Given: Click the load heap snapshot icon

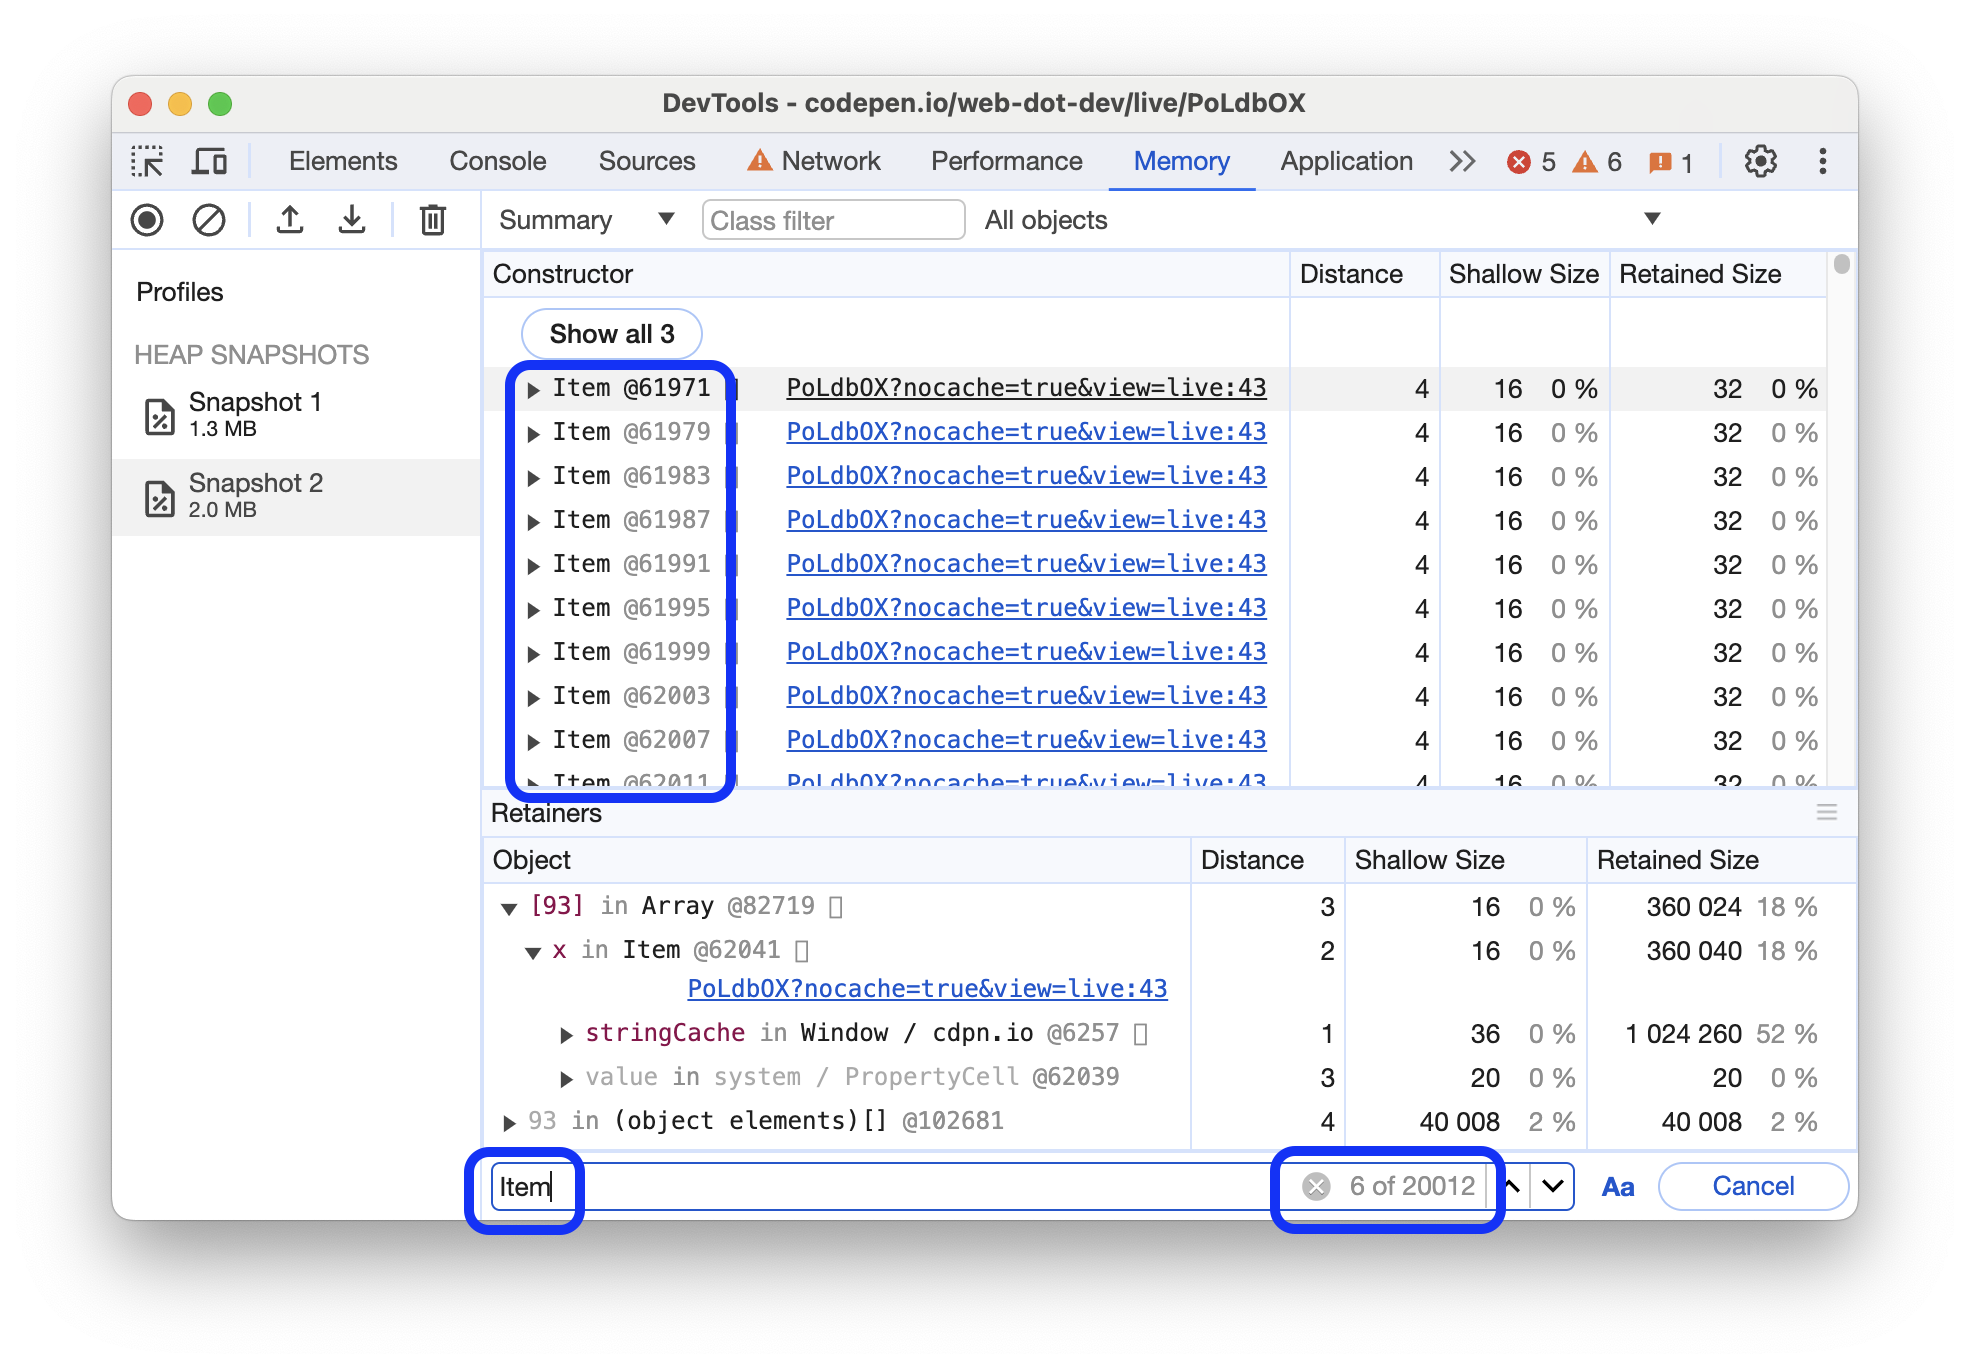Looking at the screenshot, I should [x=350, y=222].
